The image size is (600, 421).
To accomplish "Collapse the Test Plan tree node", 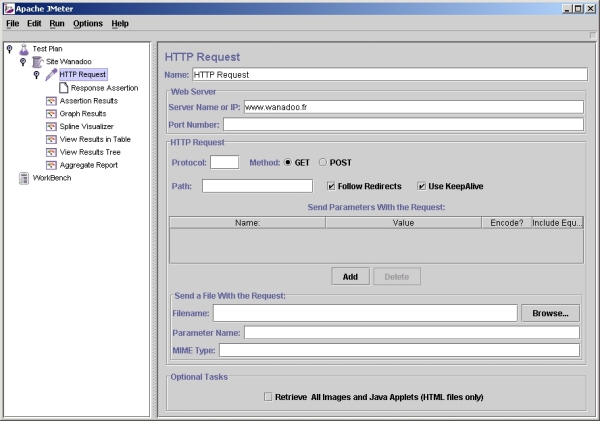I will [9, 48].
